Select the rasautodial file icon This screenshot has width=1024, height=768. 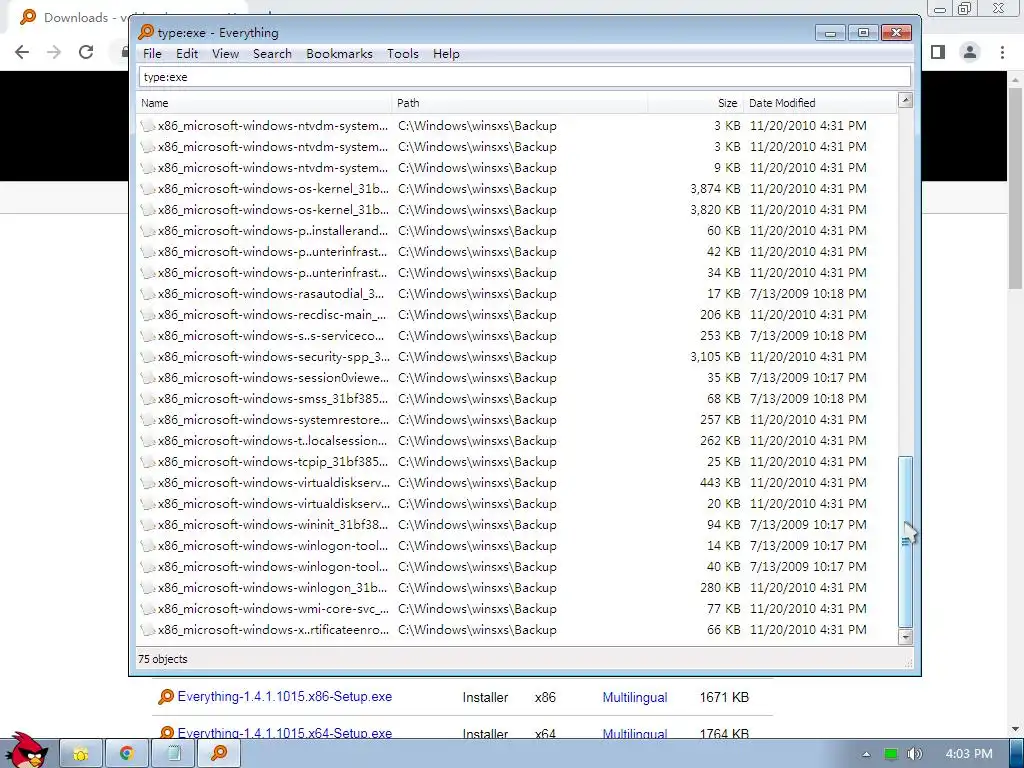pyautogui.click(x=148, y=294)
